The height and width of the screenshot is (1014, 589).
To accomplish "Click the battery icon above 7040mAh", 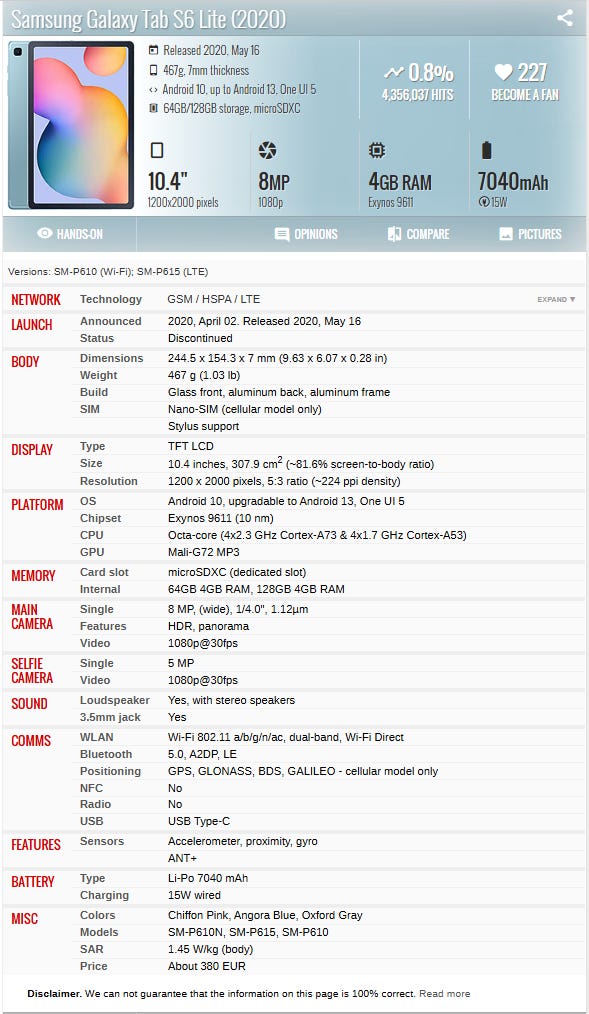I will pyautogui.click(x=486, y=151).
